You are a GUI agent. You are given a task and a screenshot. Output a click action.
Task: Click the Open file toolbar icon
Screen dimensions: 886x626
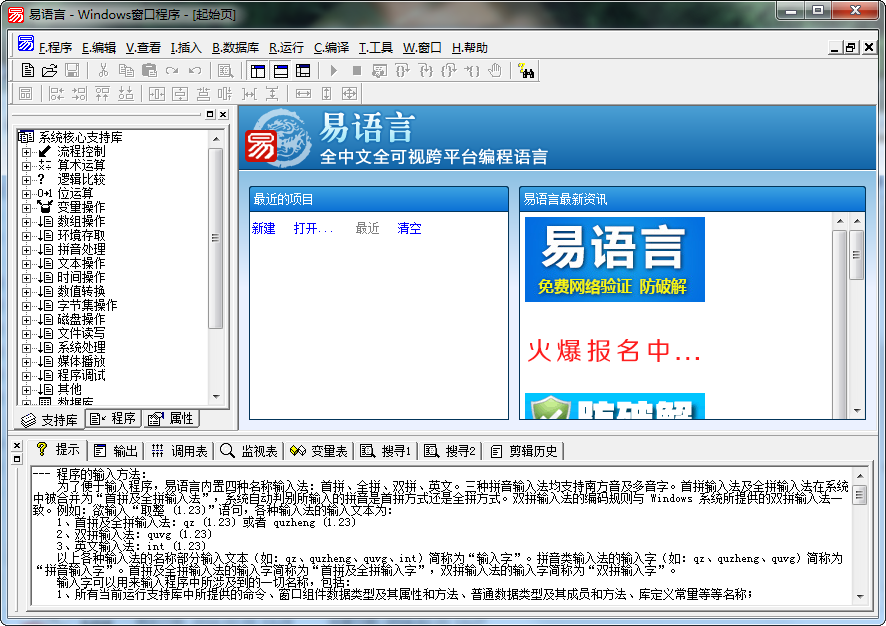50,70
